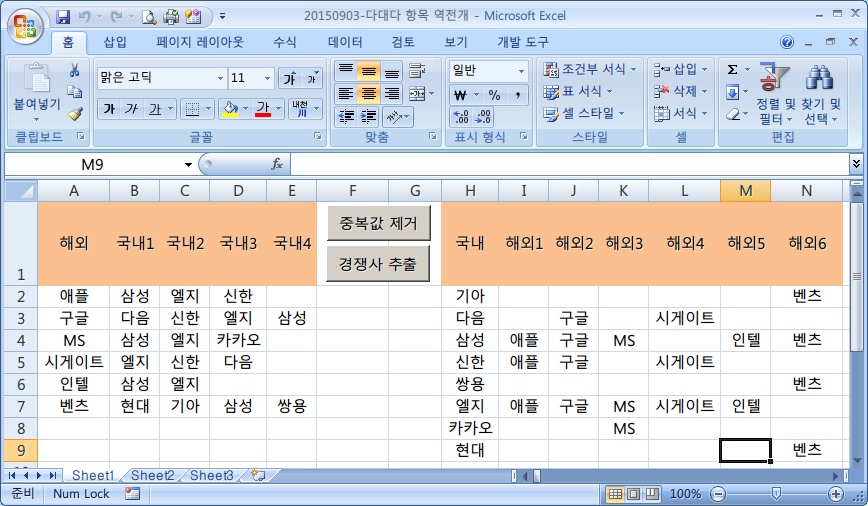868x506 pixels.
Task: Increase font size with the larger 가 icon
Action: pos(290,79)
